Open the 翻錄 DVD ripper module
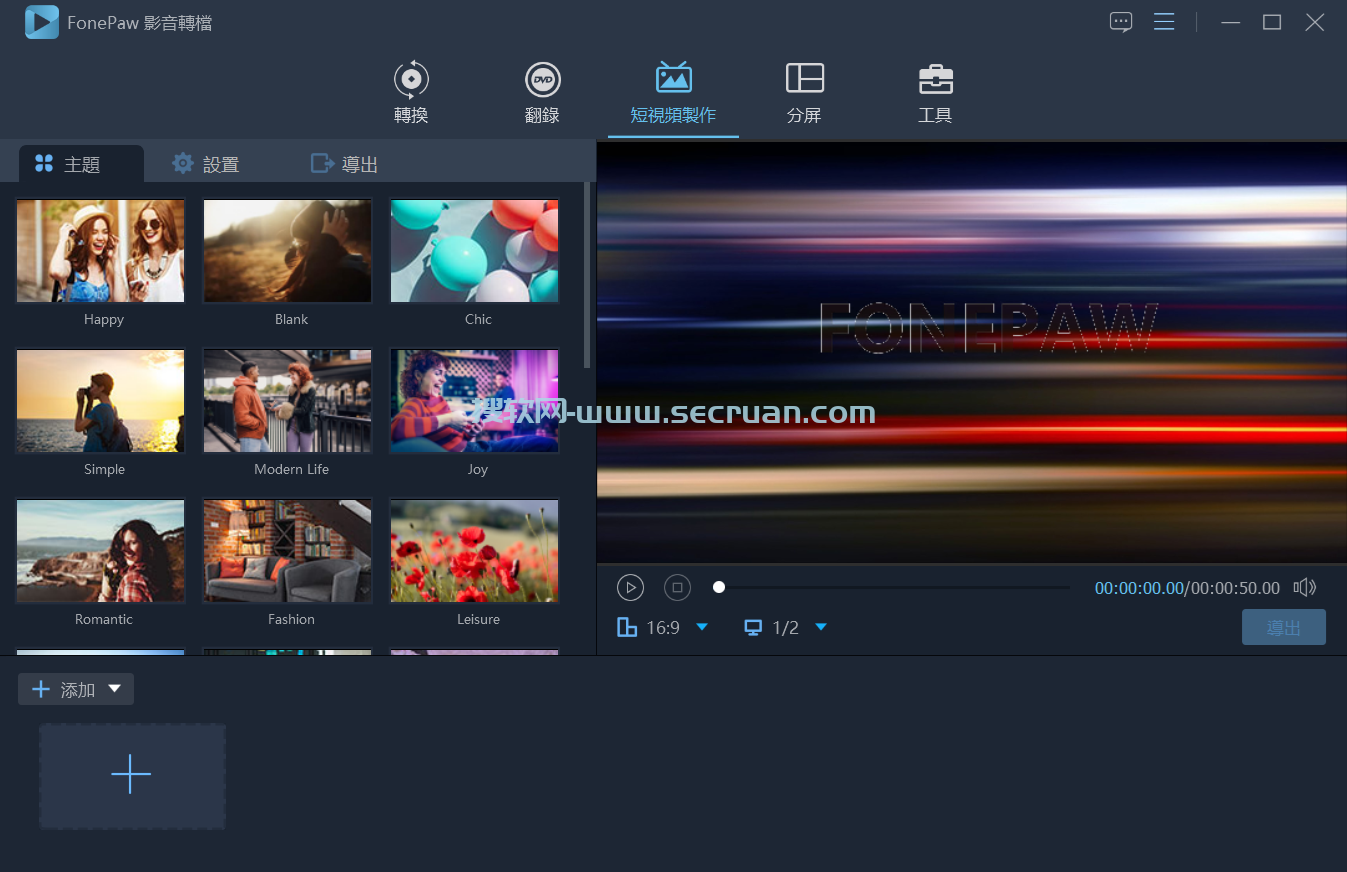The width and height of the screenshot is (1347, 872). [x=542, y=93]
